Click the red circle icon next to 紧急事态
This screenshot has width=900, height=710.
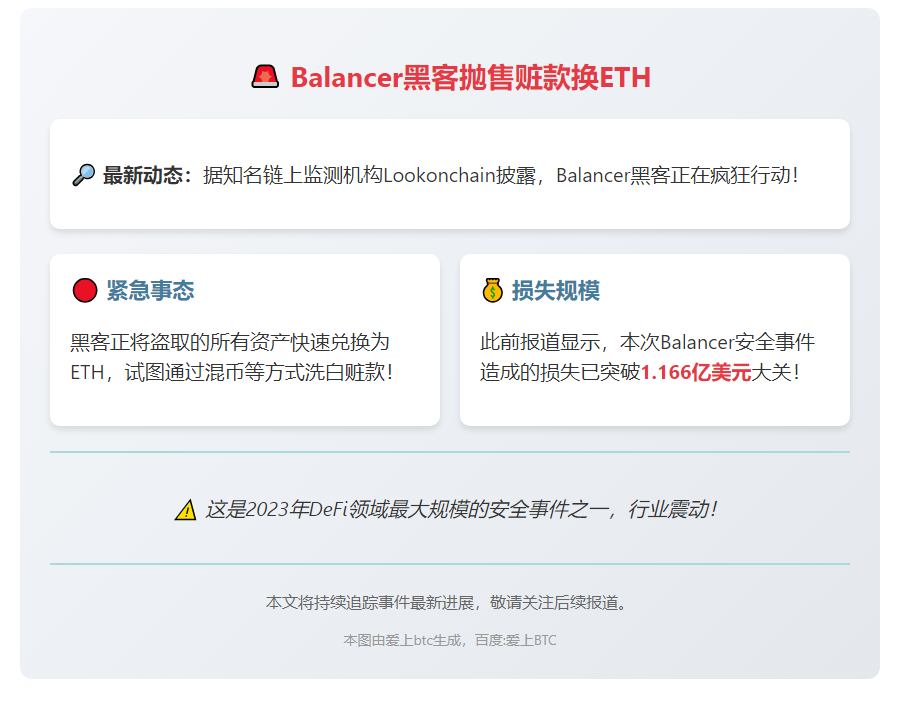[85, 290]
